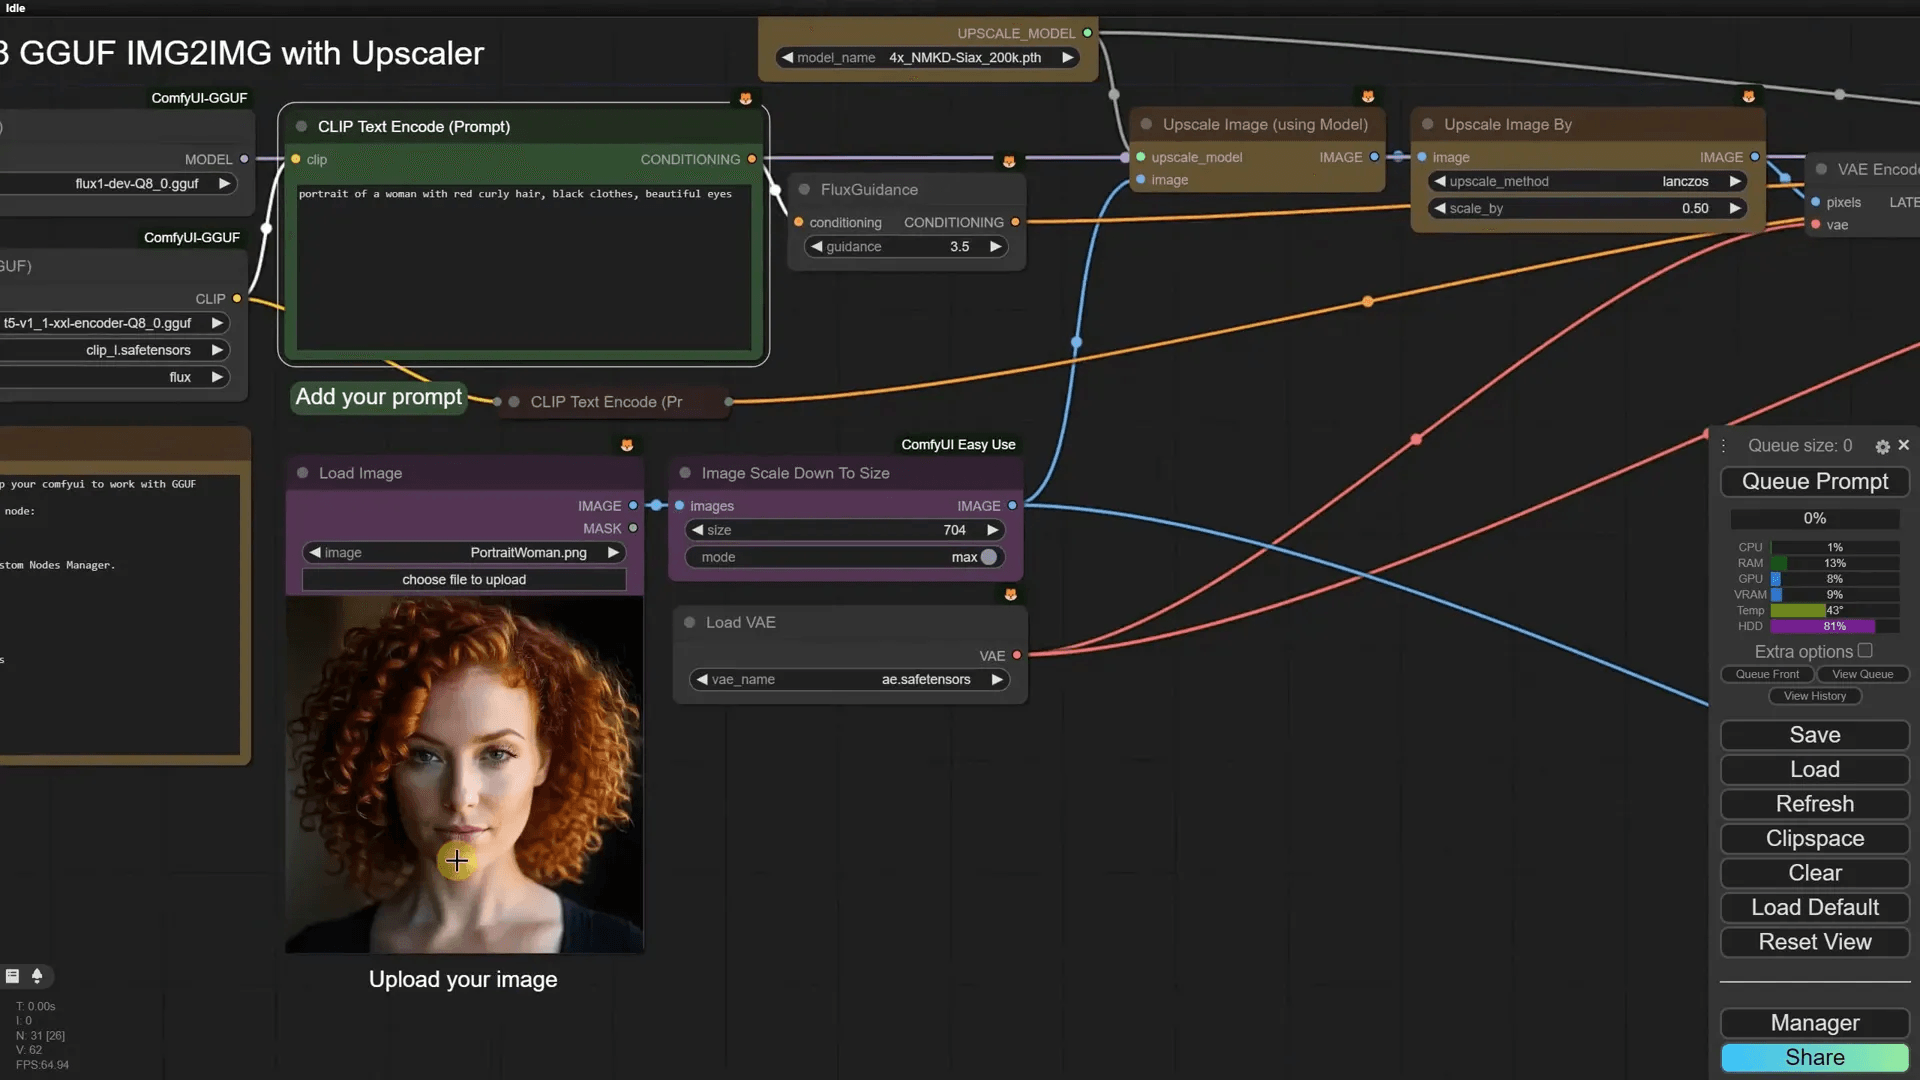Open the Manager menu
Screen dimensions: 1920x1080
tap(1814, 1023)
